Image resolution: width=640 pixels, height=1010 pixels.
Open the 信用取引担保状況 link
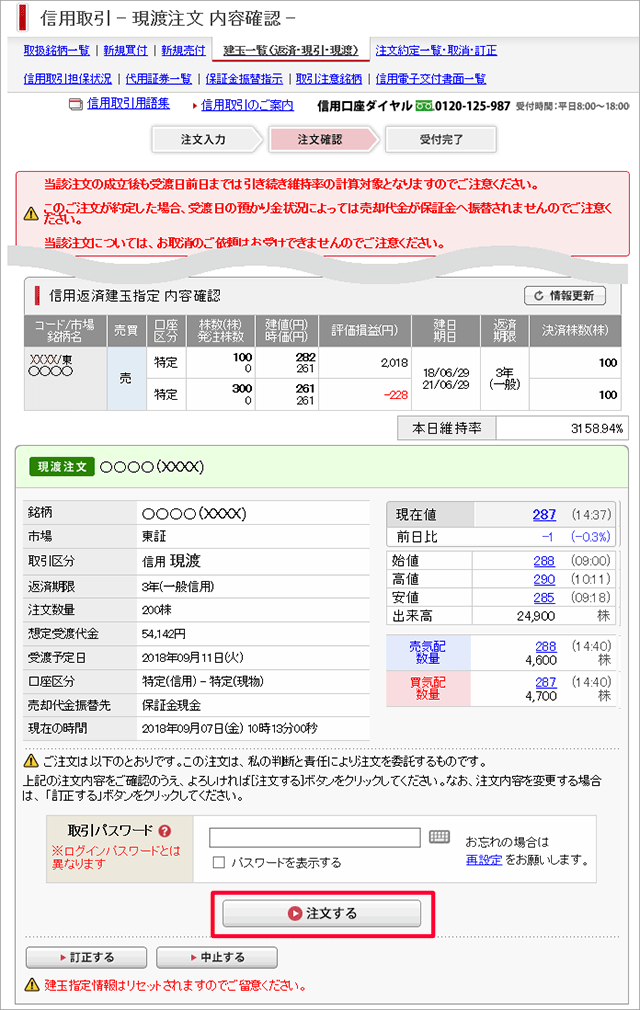(x=67, y=79)
